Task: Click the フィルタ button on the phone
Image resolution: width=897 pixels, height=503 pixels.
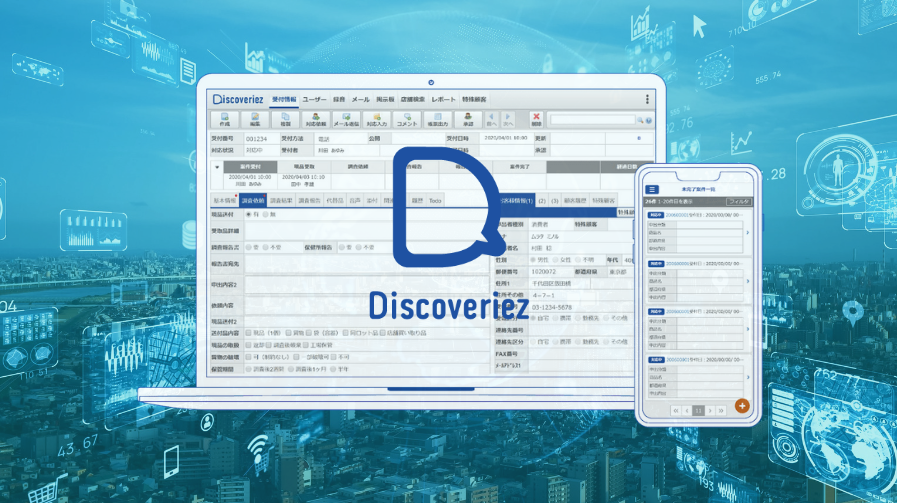Action: pos(739,201)
